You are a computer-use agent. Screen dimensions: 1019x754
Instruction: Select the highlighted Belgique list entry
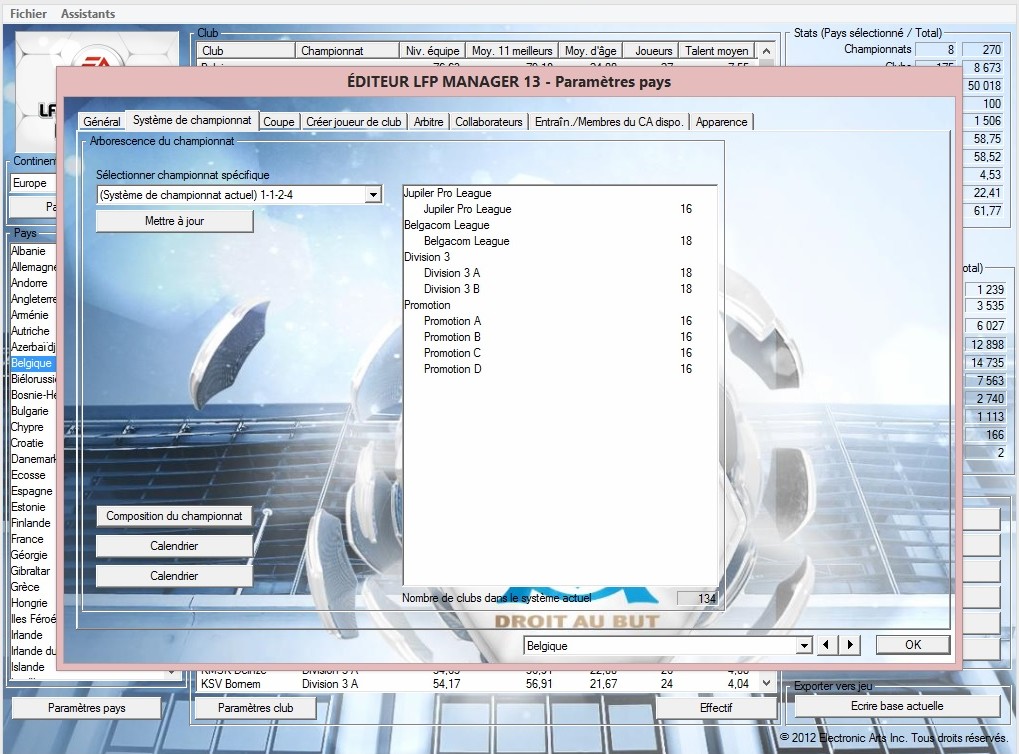click(31, 363)
